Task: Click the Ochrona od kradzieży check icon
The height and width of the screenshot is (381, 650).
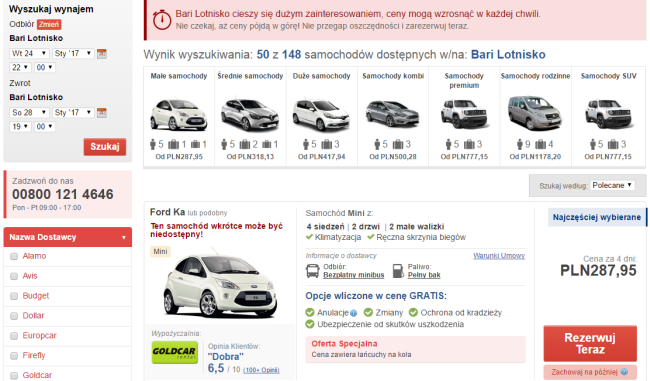Action: point(413,313)
